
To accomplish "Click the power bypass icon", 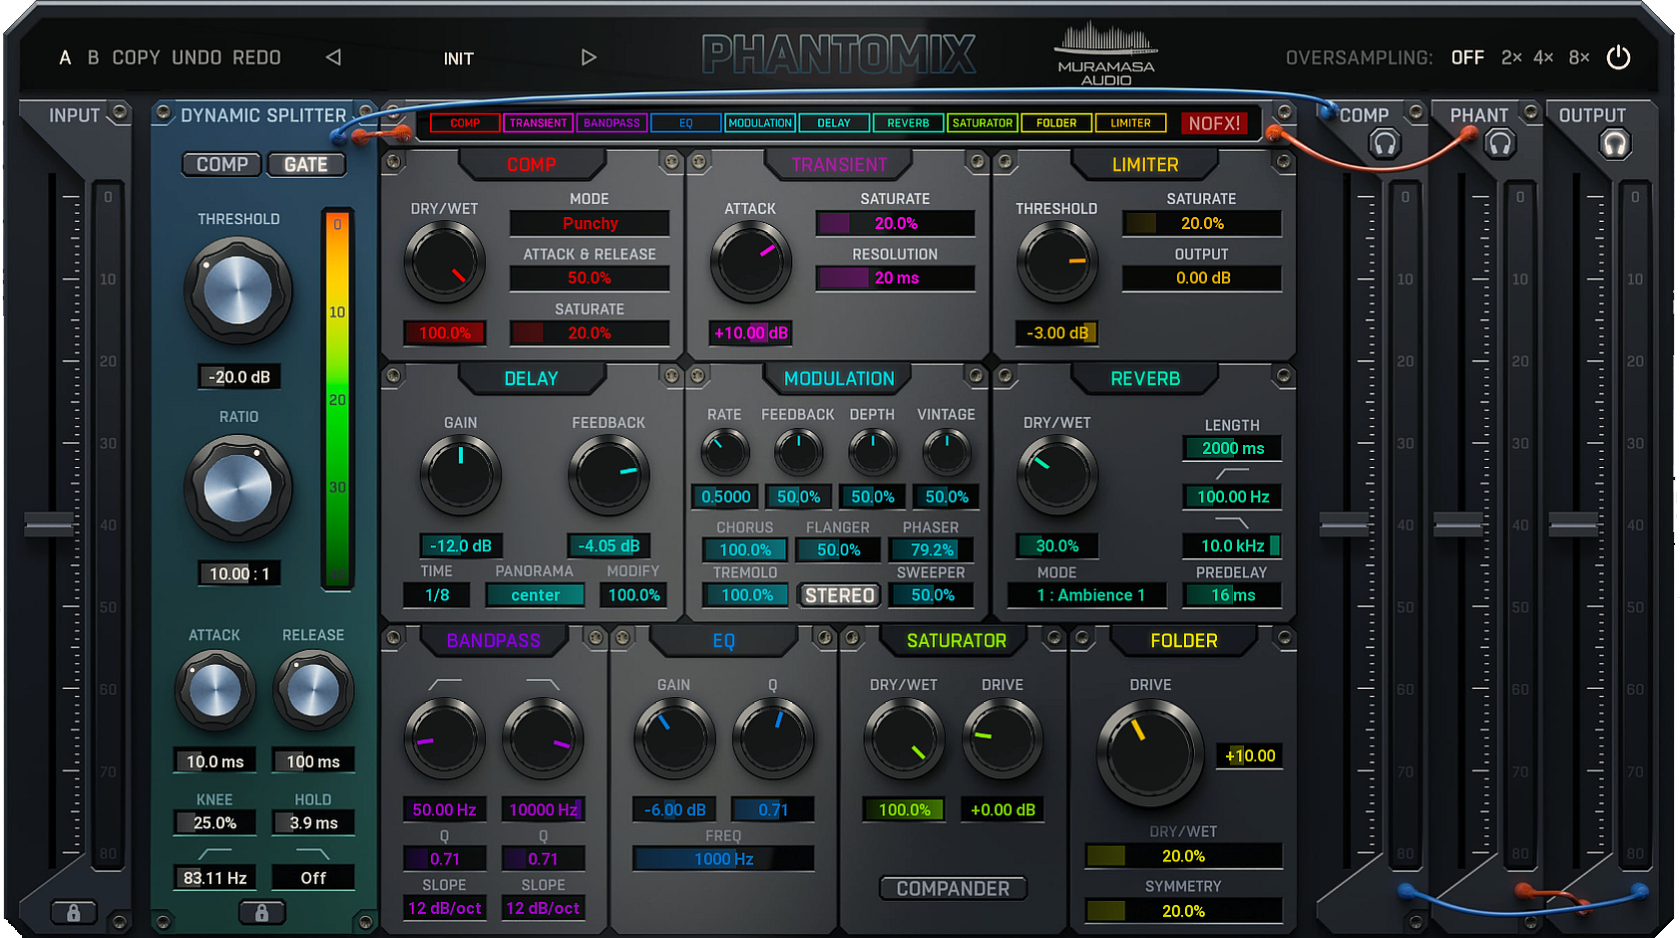I will 1618,58.
